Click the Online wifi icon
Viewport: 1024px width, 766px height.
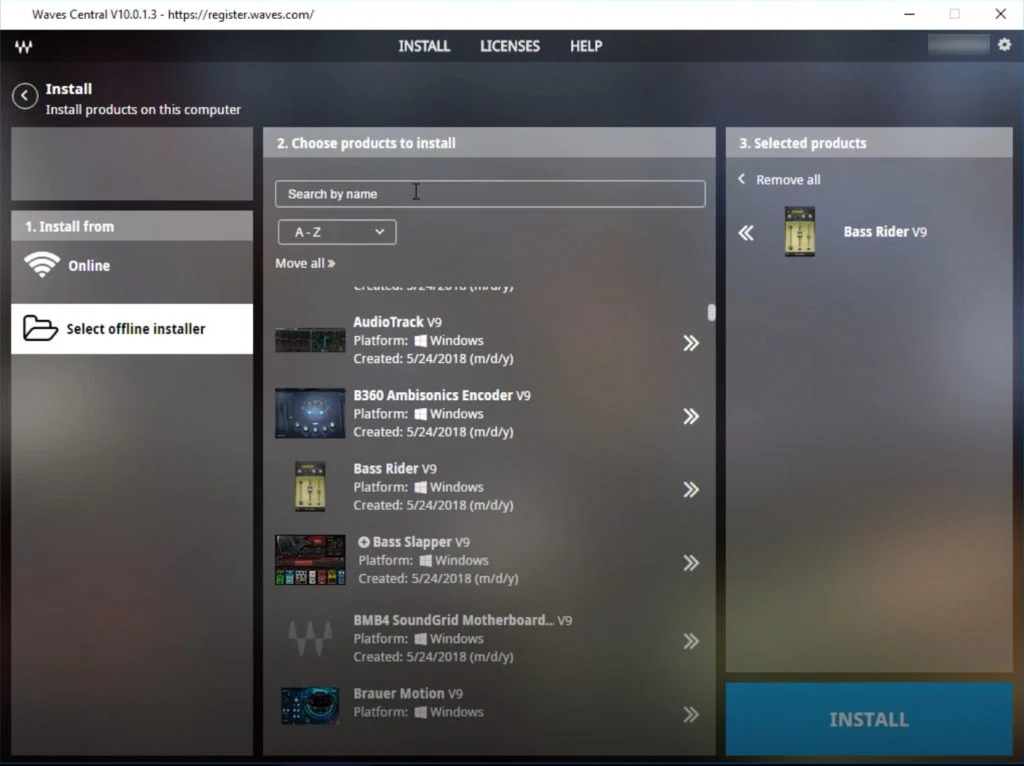(42, 265)
